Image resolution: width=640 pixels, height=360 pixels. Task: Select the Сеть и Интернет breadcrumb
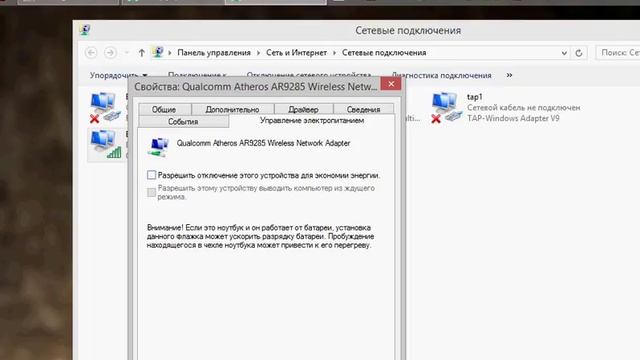click(x=296, y=53)
